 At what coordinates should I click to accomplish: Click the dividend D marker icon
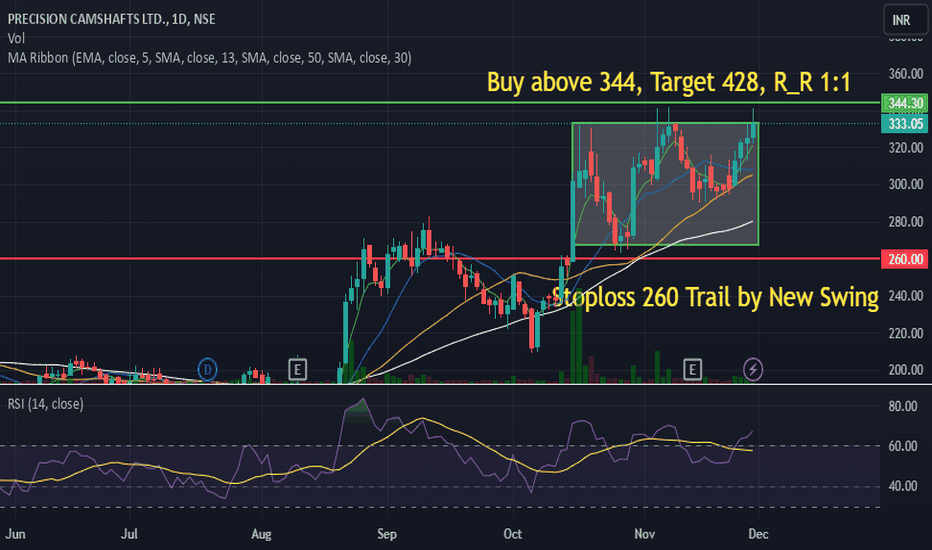coord(207,369)
